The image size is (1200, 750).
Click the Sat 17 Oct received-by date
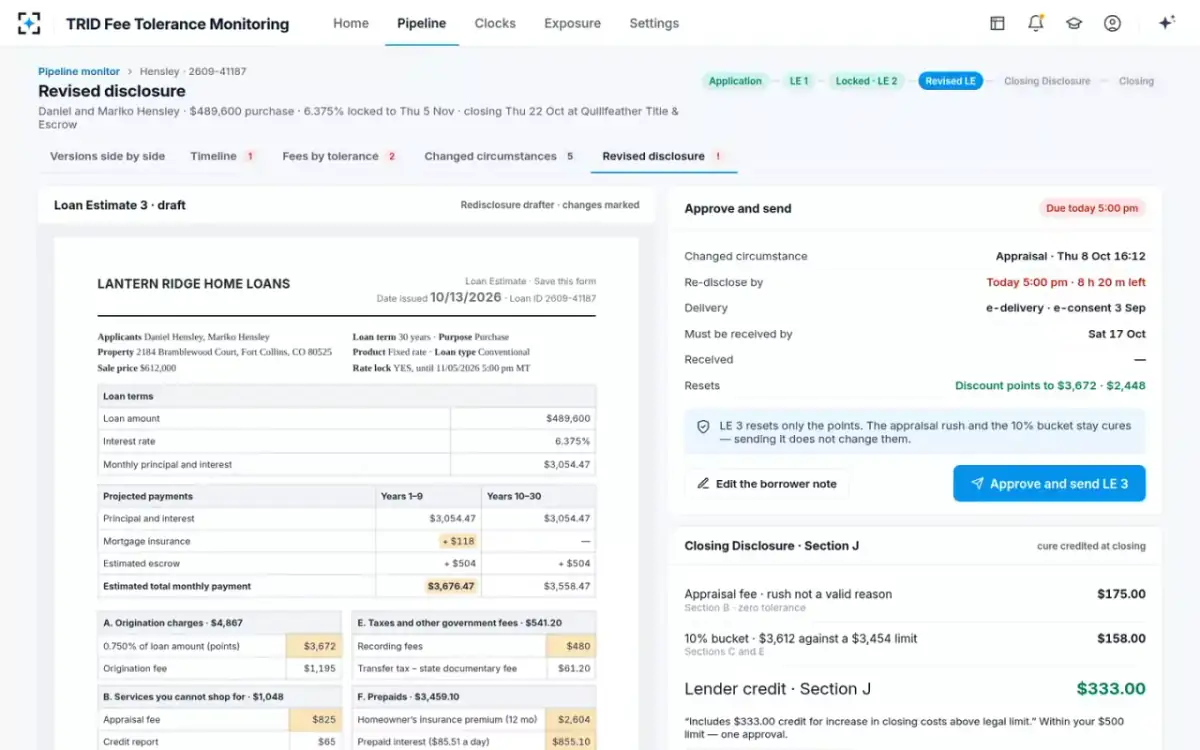point(1117,334)
